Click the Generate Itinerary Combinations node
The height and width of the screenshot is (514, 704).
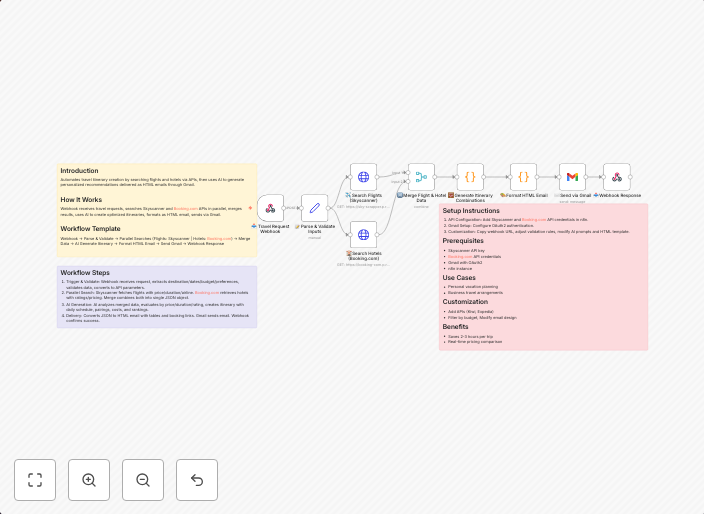point(470,177)
